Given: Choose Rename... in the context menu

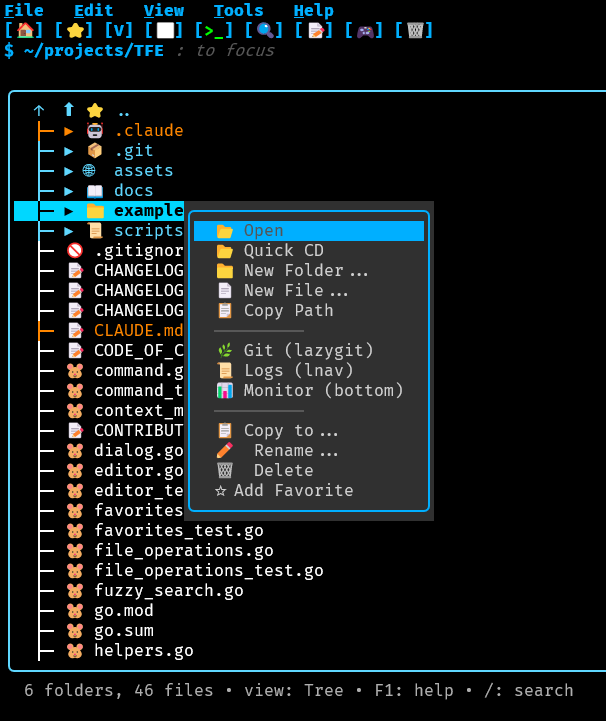Looking at the screenshot, I should click(309, 451).
